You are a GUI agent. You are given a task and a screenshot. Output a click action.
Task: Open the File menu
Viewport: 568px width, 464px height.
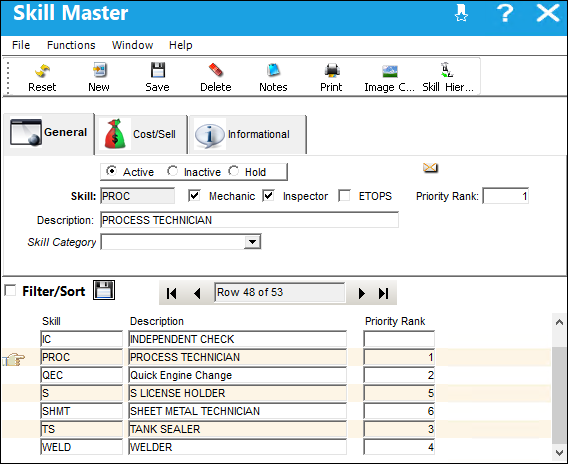tap(21, 45)
